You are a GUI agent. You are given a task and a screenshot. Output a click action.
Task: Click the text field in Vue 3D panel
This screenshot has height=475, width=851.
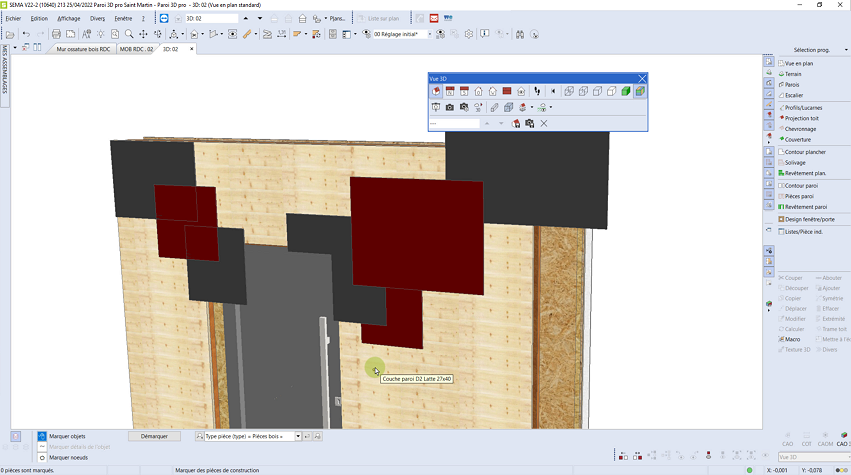click(x=455, y=123)
